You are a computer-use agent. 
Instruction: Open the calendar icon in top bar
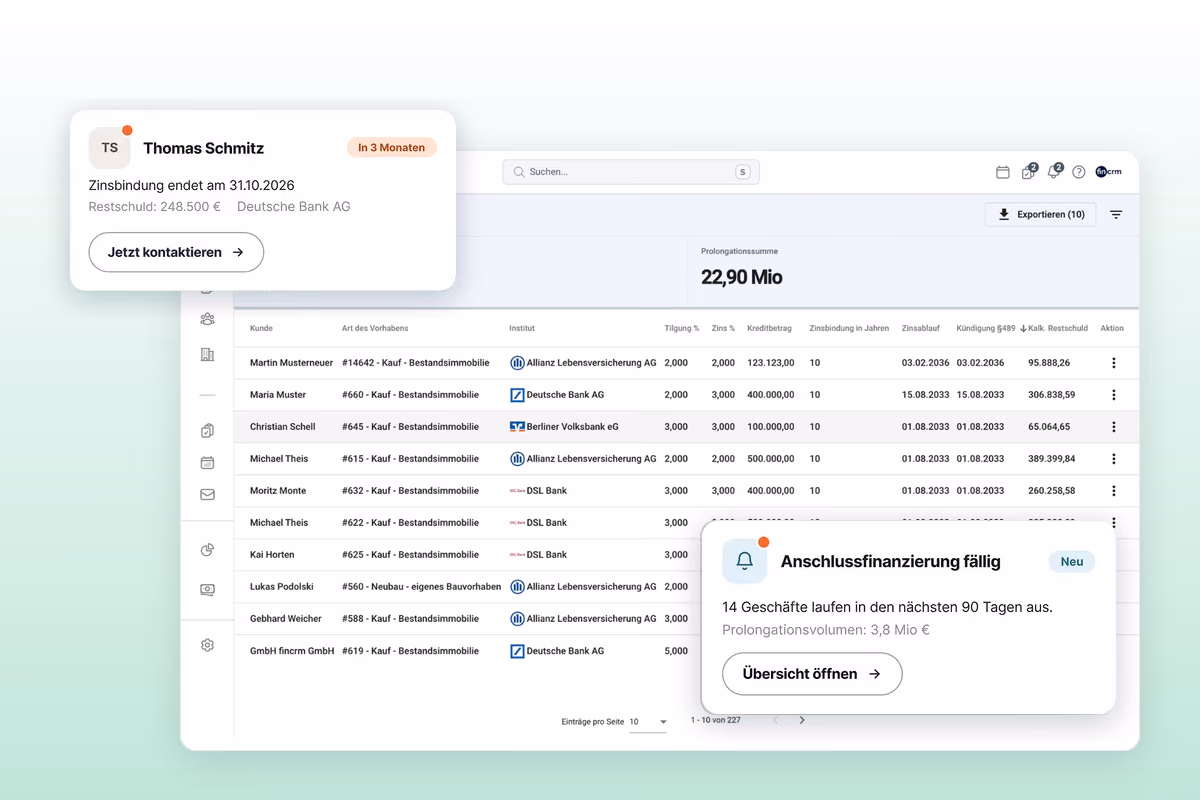(1003, 172)
